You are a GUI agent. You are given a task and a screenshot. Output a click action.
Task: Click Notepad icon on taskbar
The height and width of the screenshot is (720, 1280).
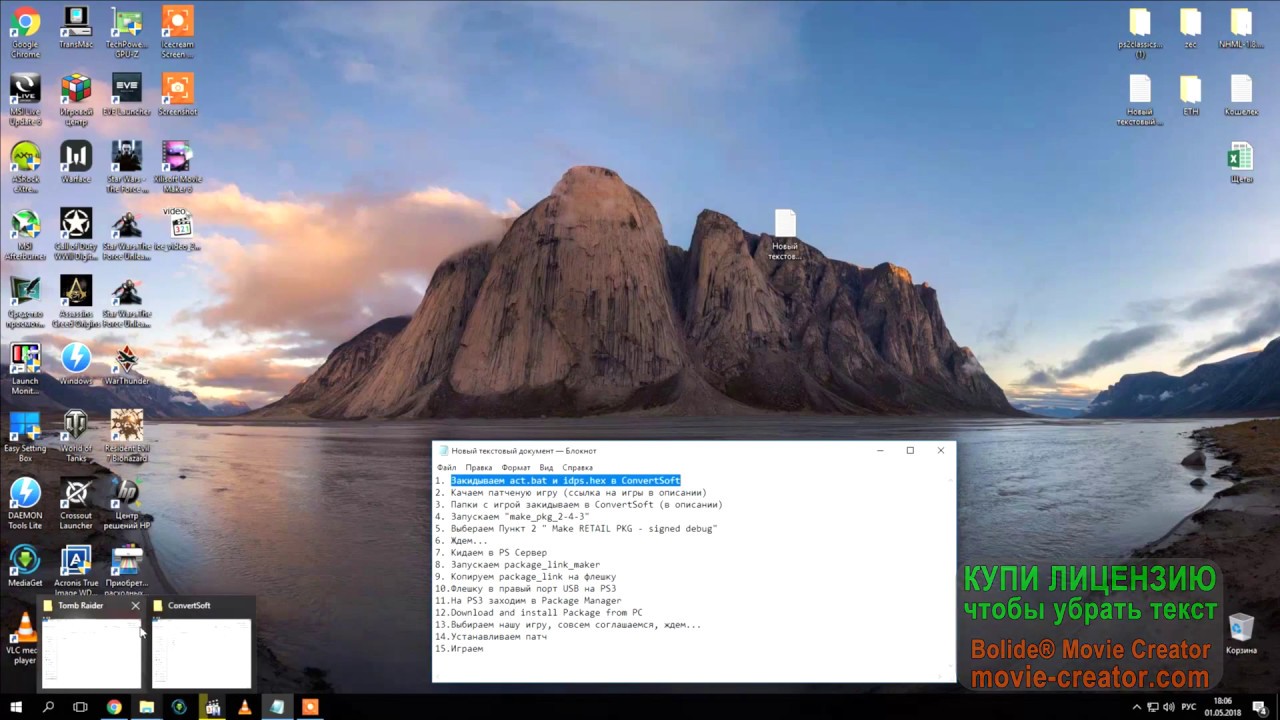pyautogui.click(x=277, y=707)
